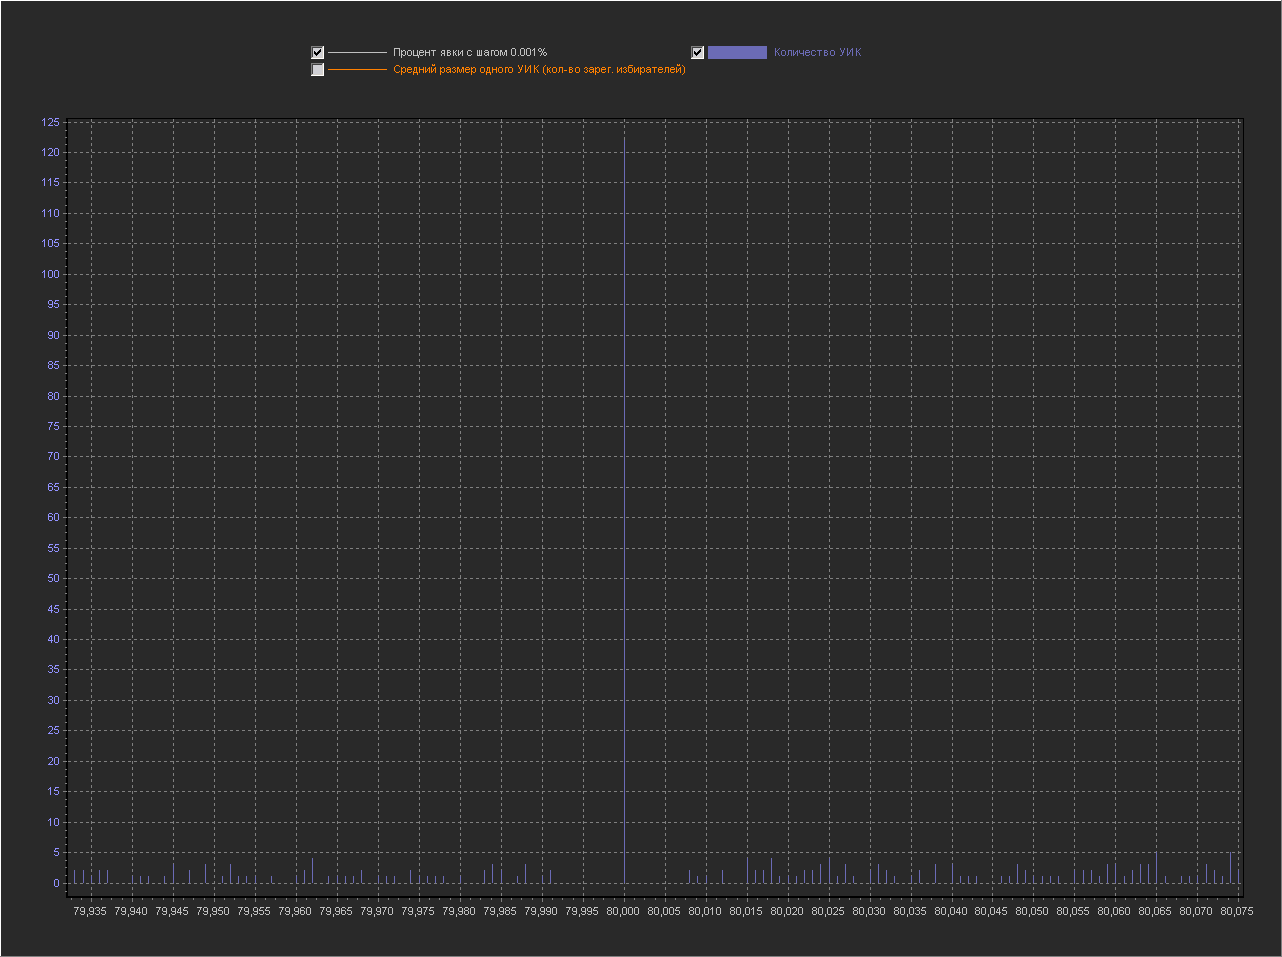The width and height of the screenshot is (1282, 957).
Task: Click the x-axis label 79,985
Action: click(500, 911)
